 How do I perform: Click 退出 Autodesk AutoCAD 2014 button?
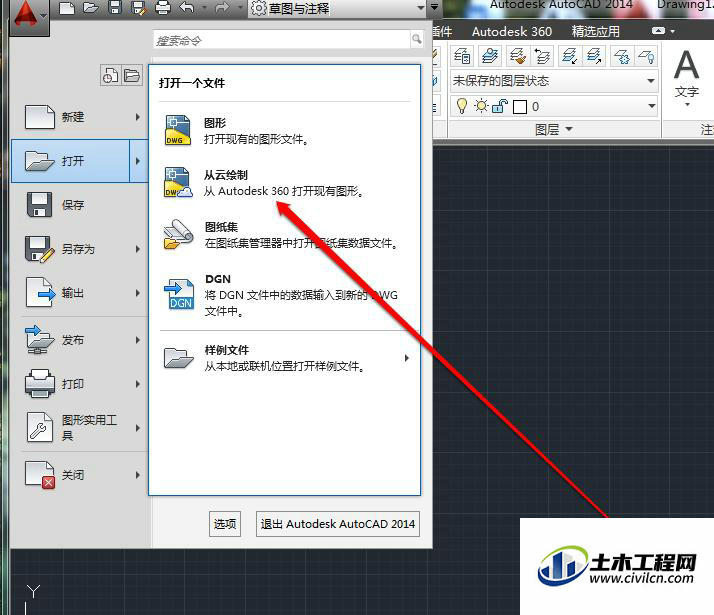pos(337,524)
